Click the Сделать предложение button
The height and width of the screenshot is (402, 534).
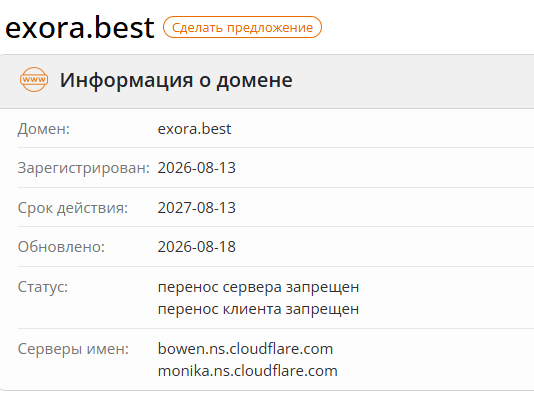tap(242, 27)
